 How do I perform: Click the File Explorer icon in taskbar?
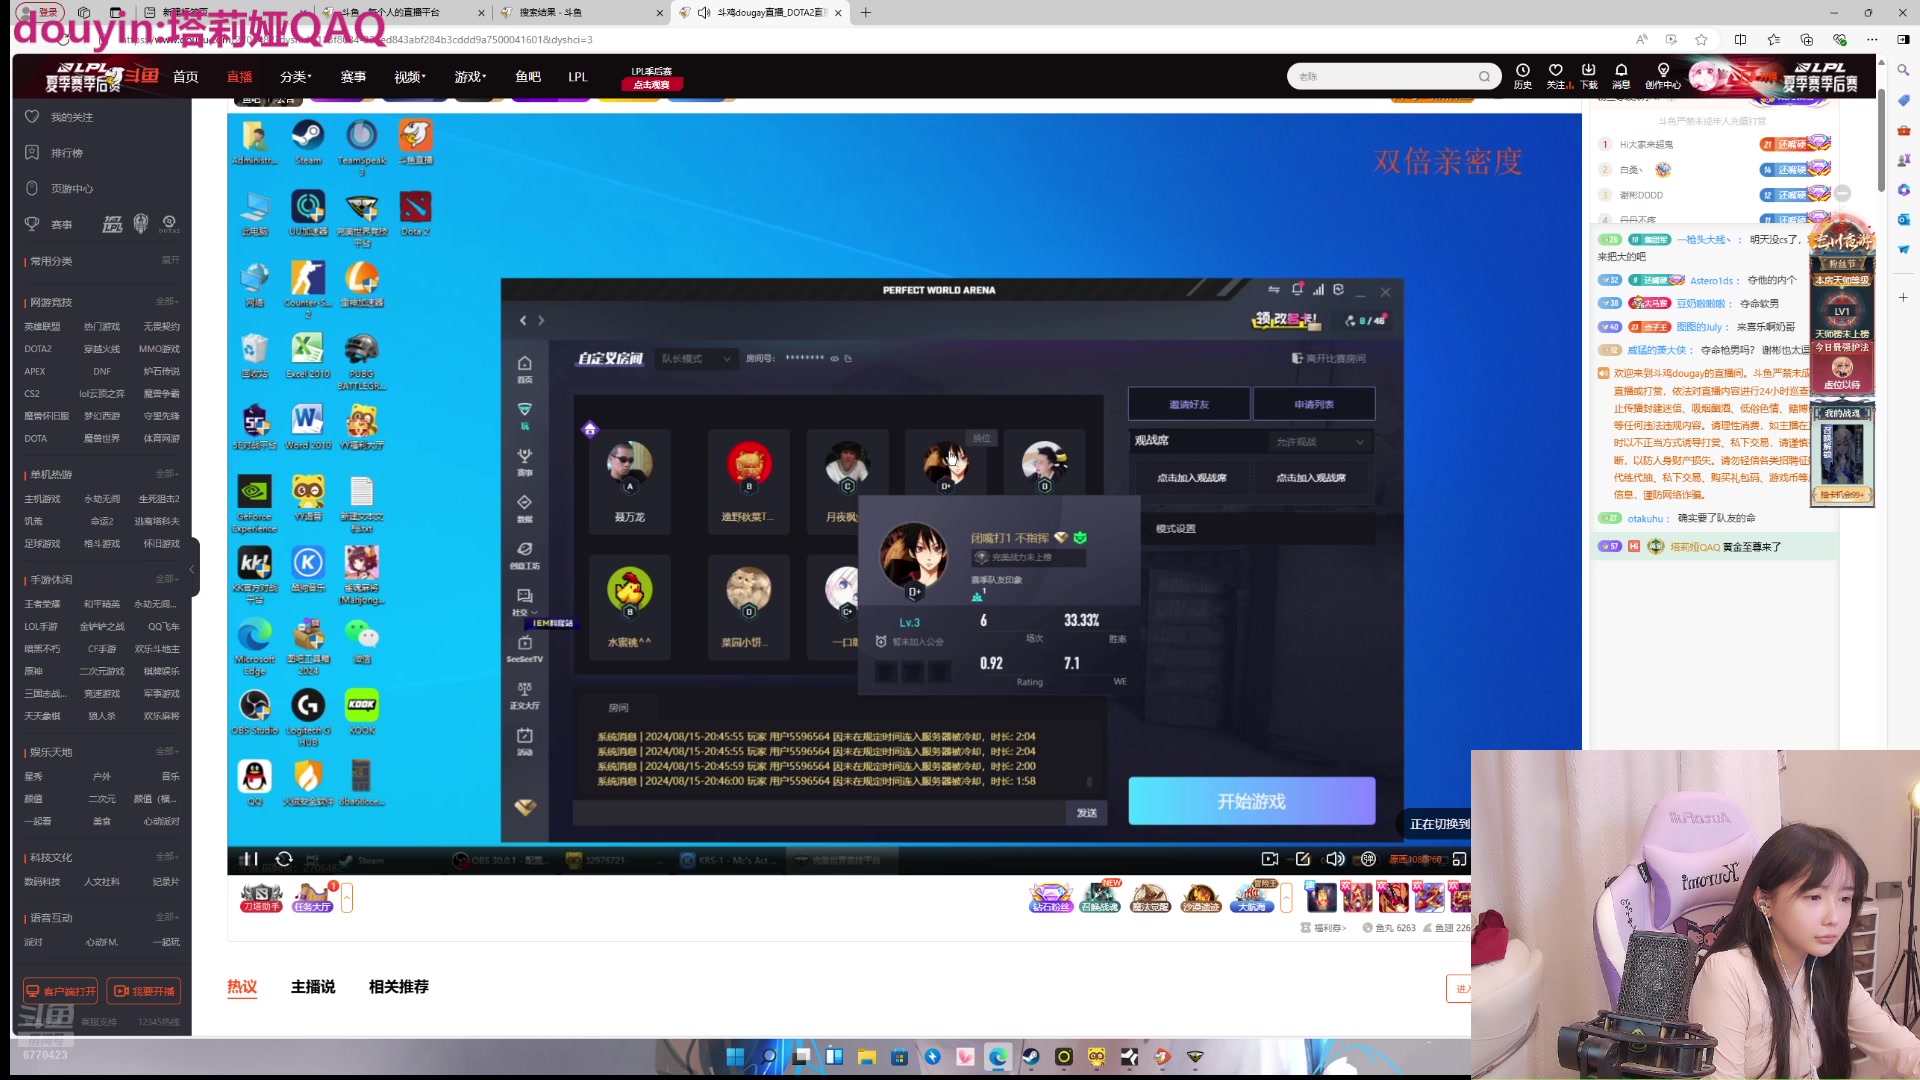[866, 1056]
